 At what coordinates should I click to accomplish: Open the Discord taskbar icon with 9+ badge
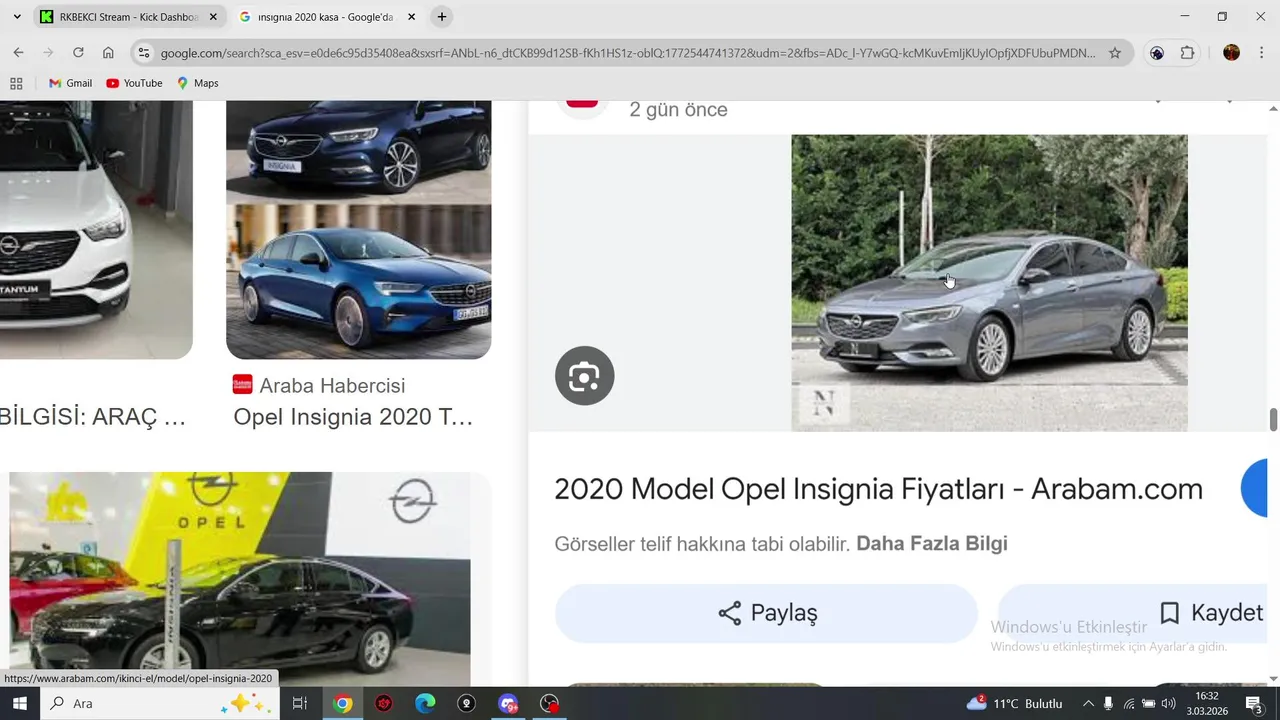(508, 703)
